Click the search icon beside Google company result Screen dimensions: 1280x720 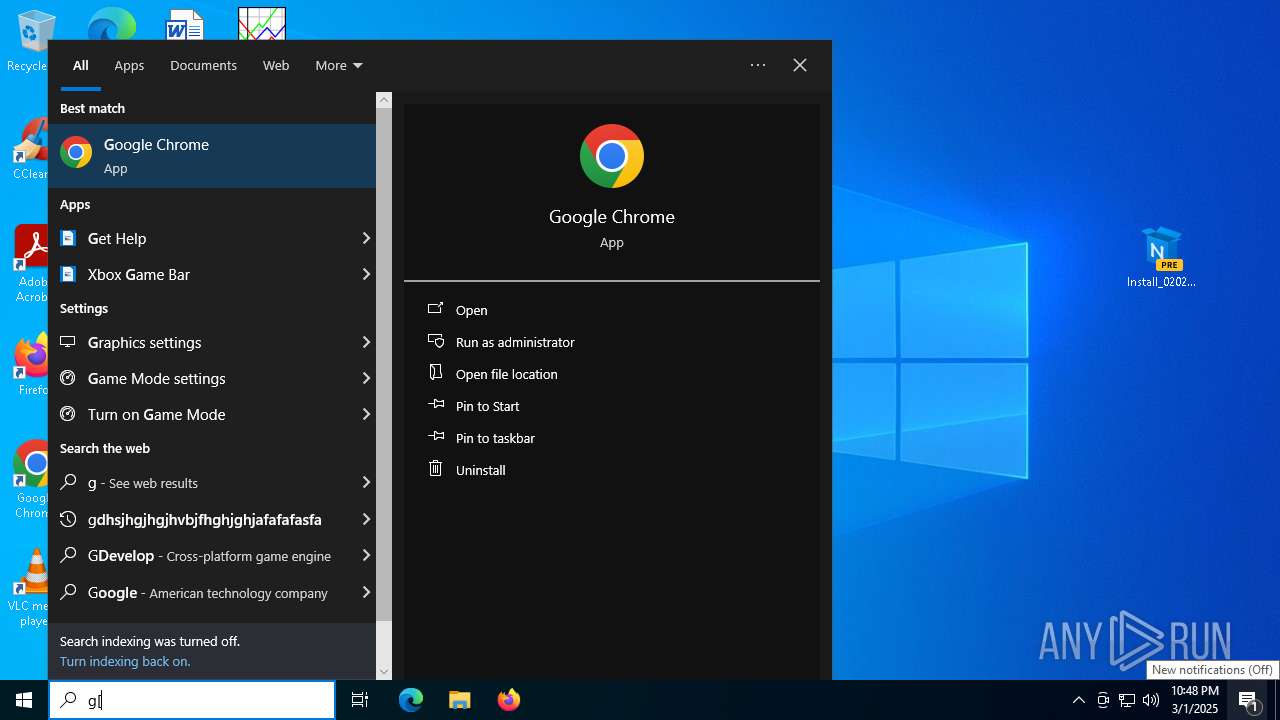coord(68,592)
